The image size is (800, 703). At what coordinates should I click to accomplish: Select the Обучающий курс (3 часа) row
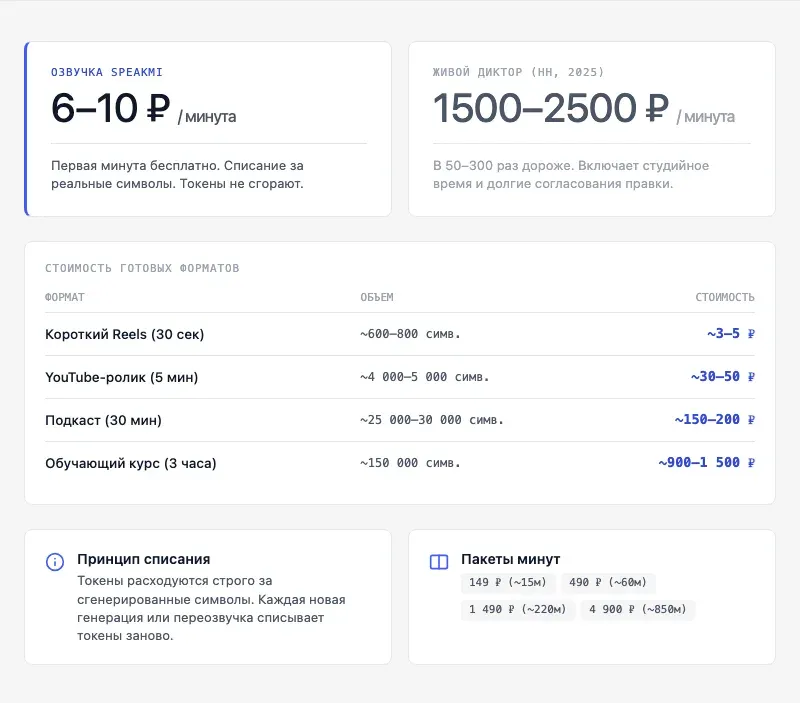[x=399, y=463]
